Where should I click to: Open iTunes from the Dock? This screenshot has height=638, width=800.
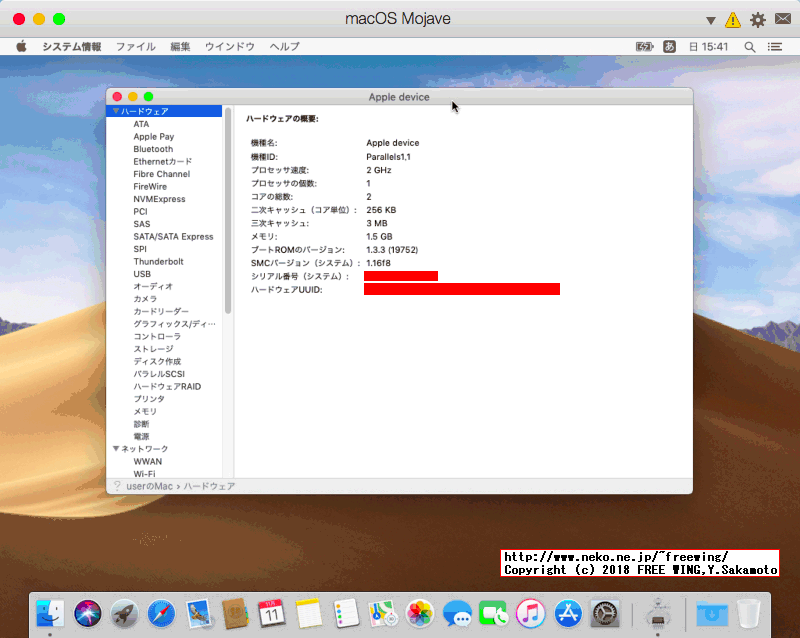point(530,613)
